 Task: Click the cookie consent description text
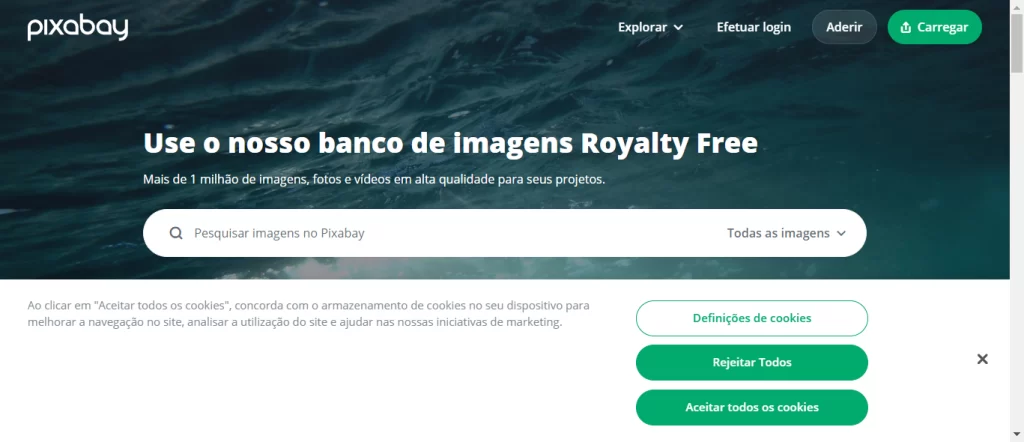click(308, 314)
